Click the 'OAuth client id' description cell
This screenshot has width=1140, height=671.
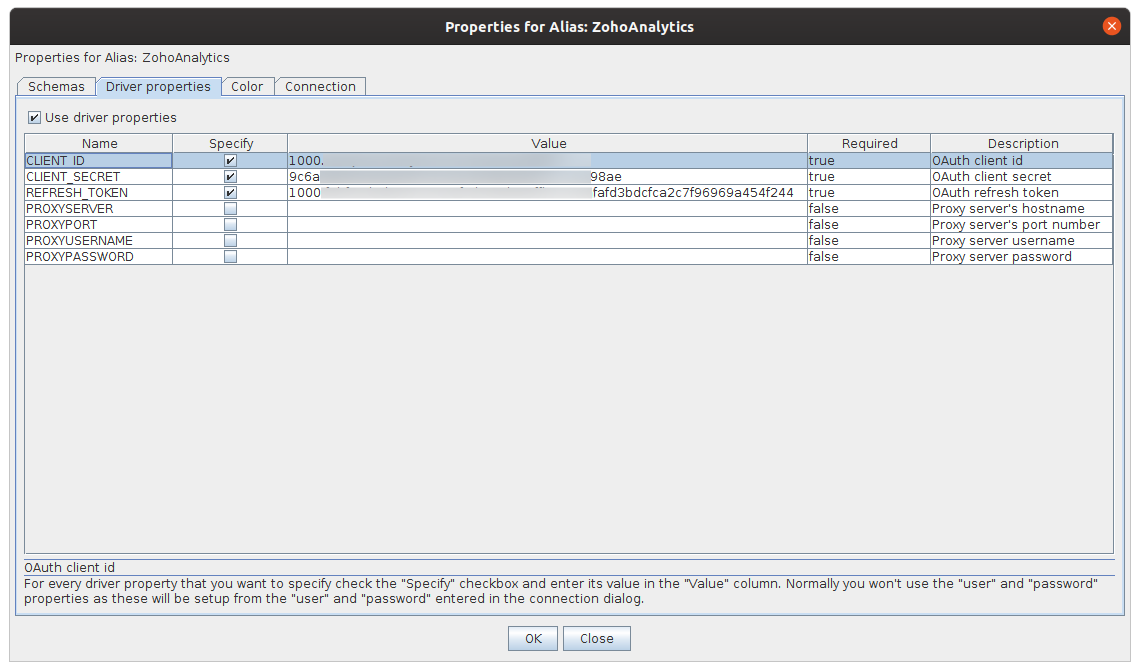(1021, 161)
